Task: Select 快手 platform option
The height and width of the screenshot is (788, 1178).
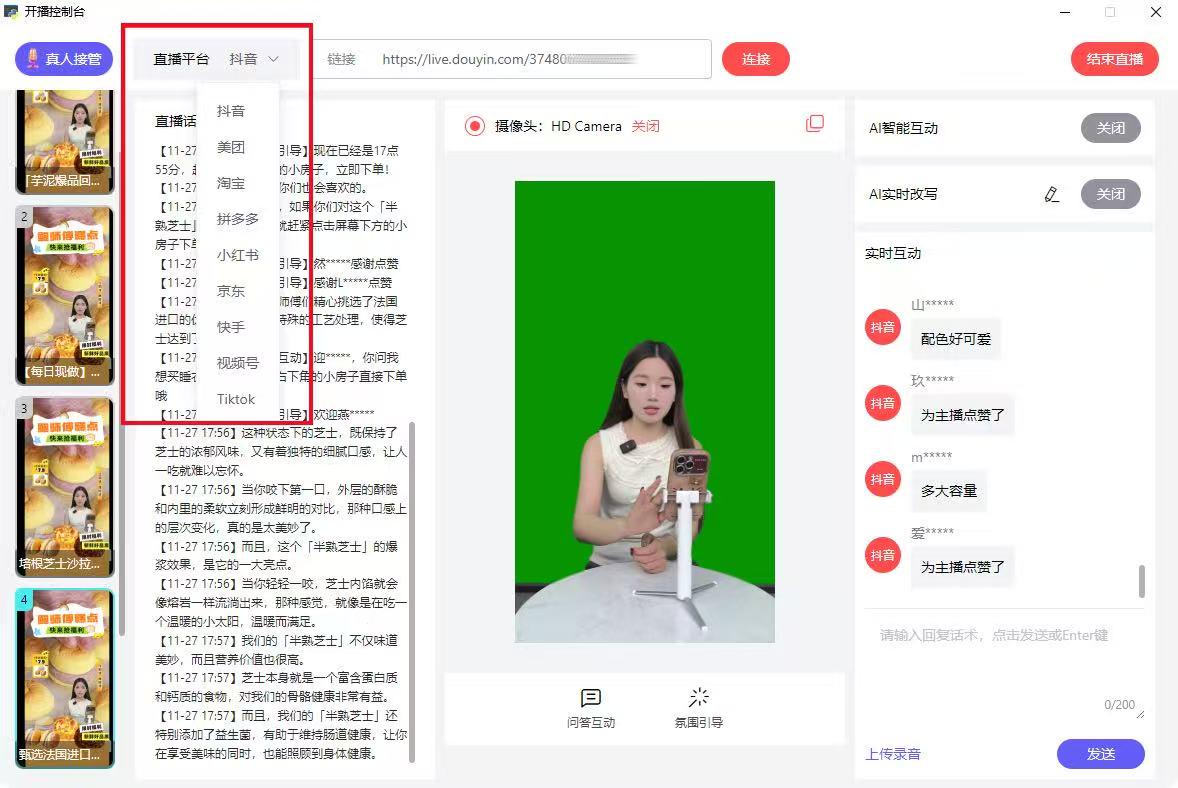Action: click(231, 328)
